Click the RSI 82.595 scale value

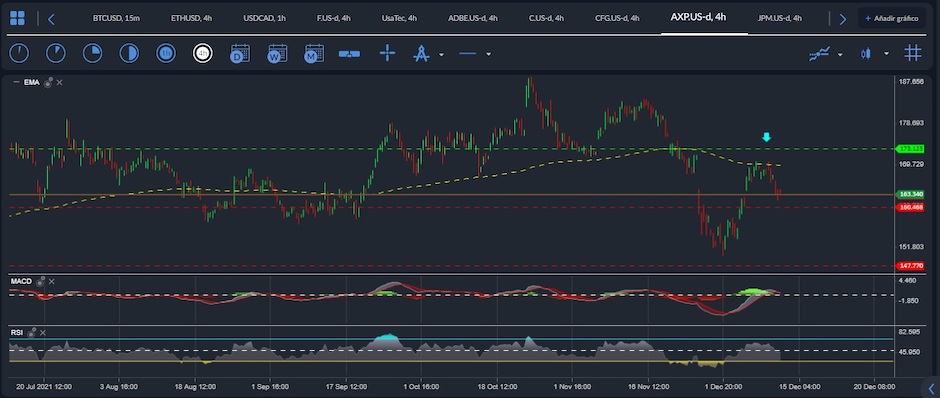pos(909,332)
